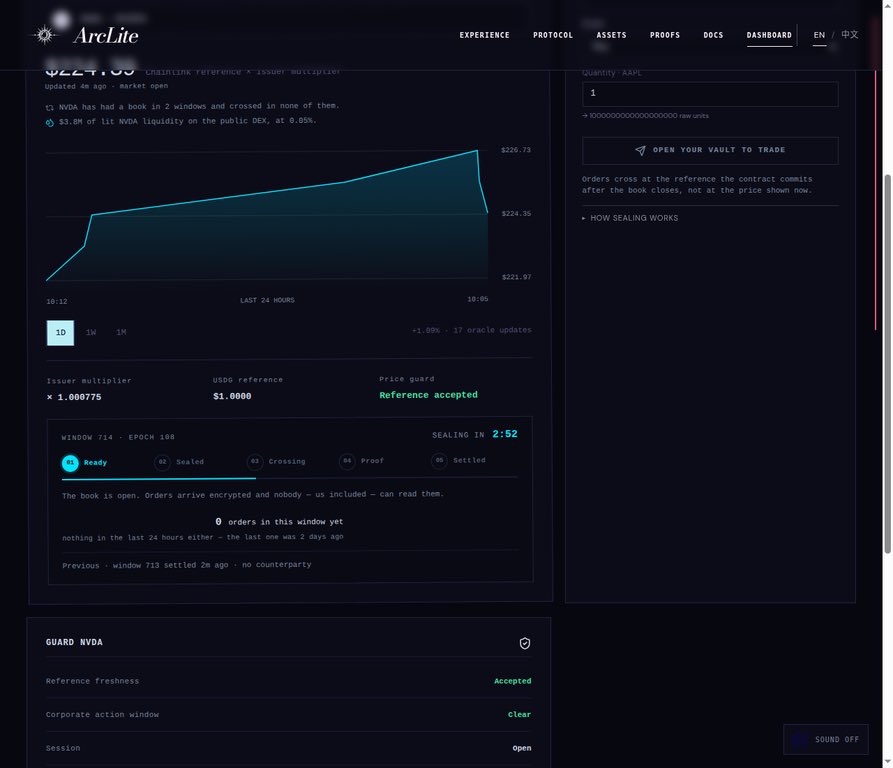893x768 pixels.
Task: Click the sealing countdown 2:52
Action: point(505,434)
